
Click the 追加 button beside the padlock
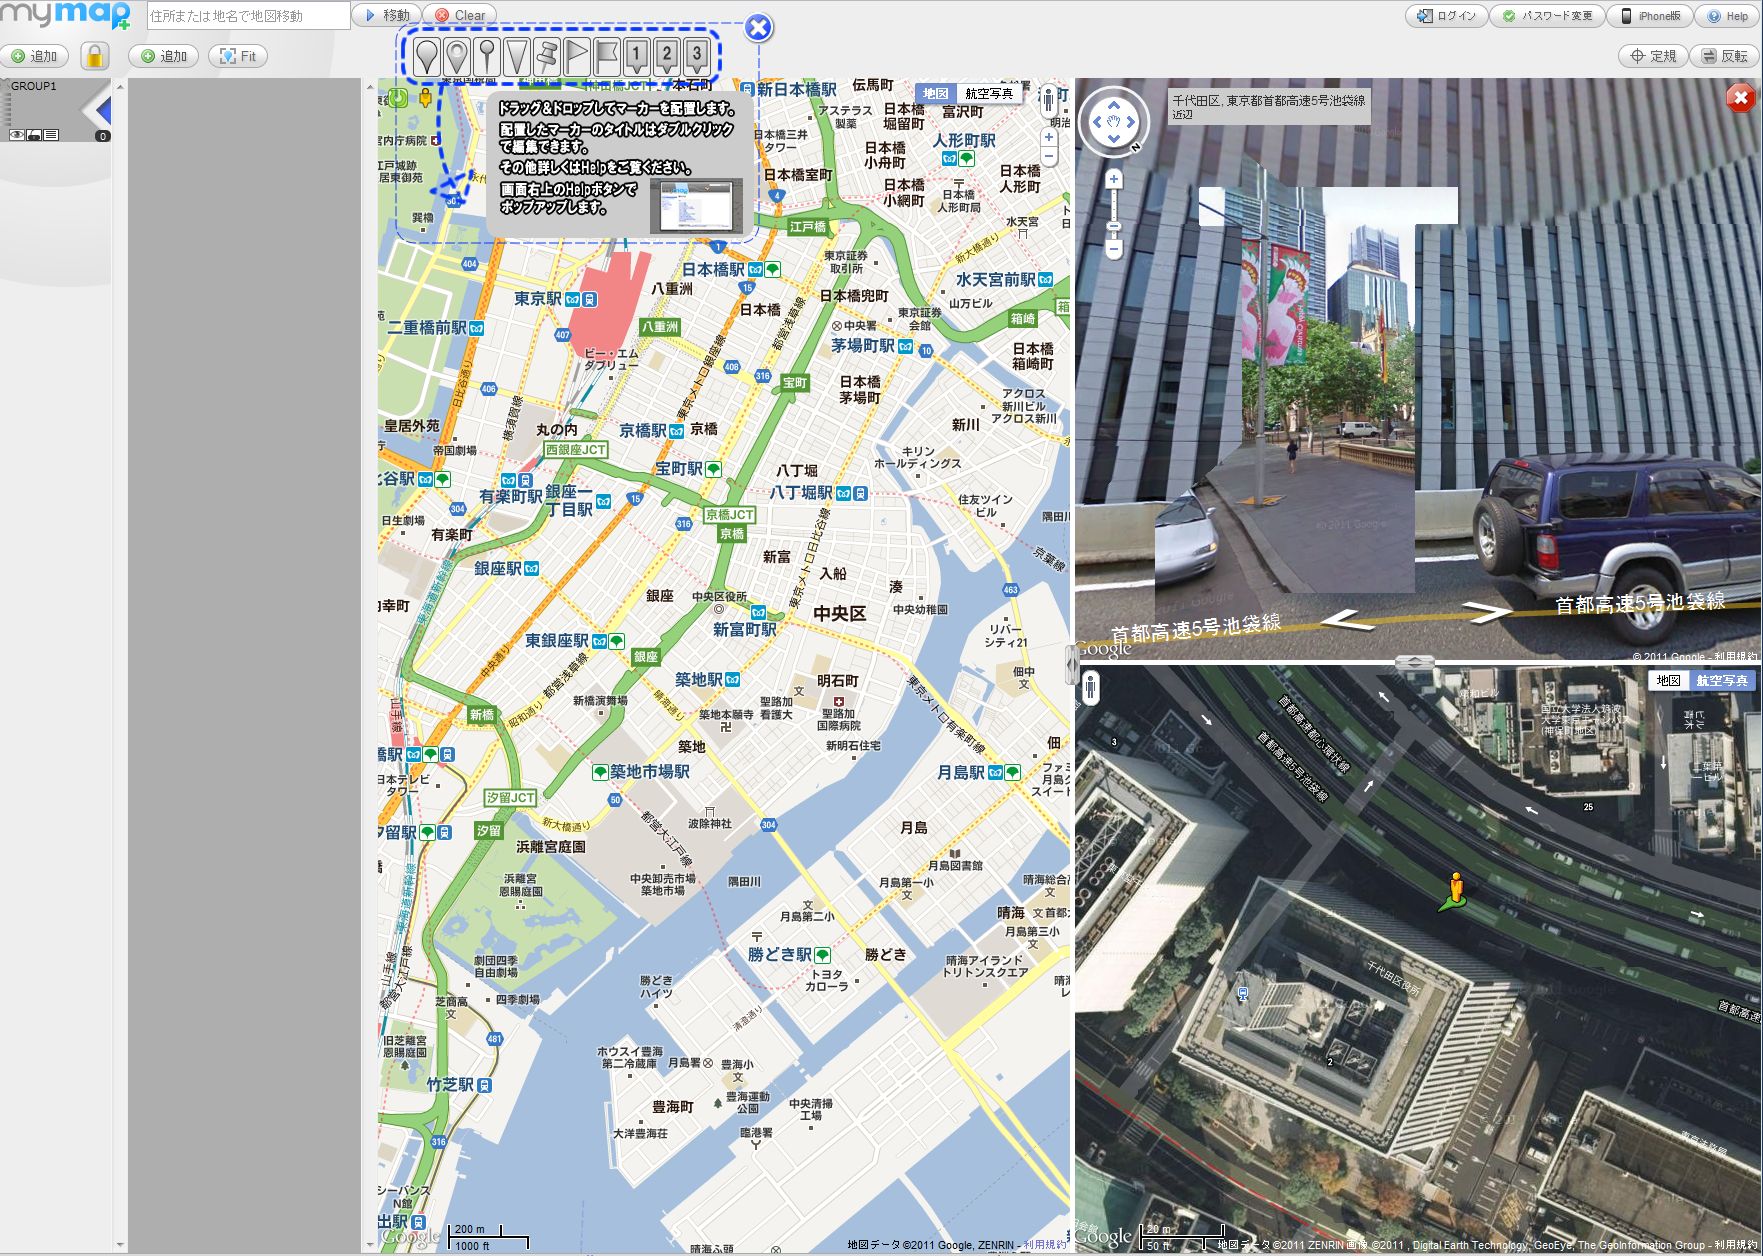pos(164,56)
